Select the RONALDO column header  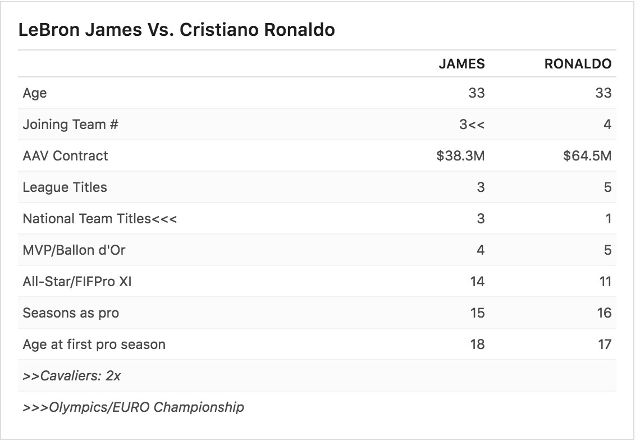(x=578, y=64)
